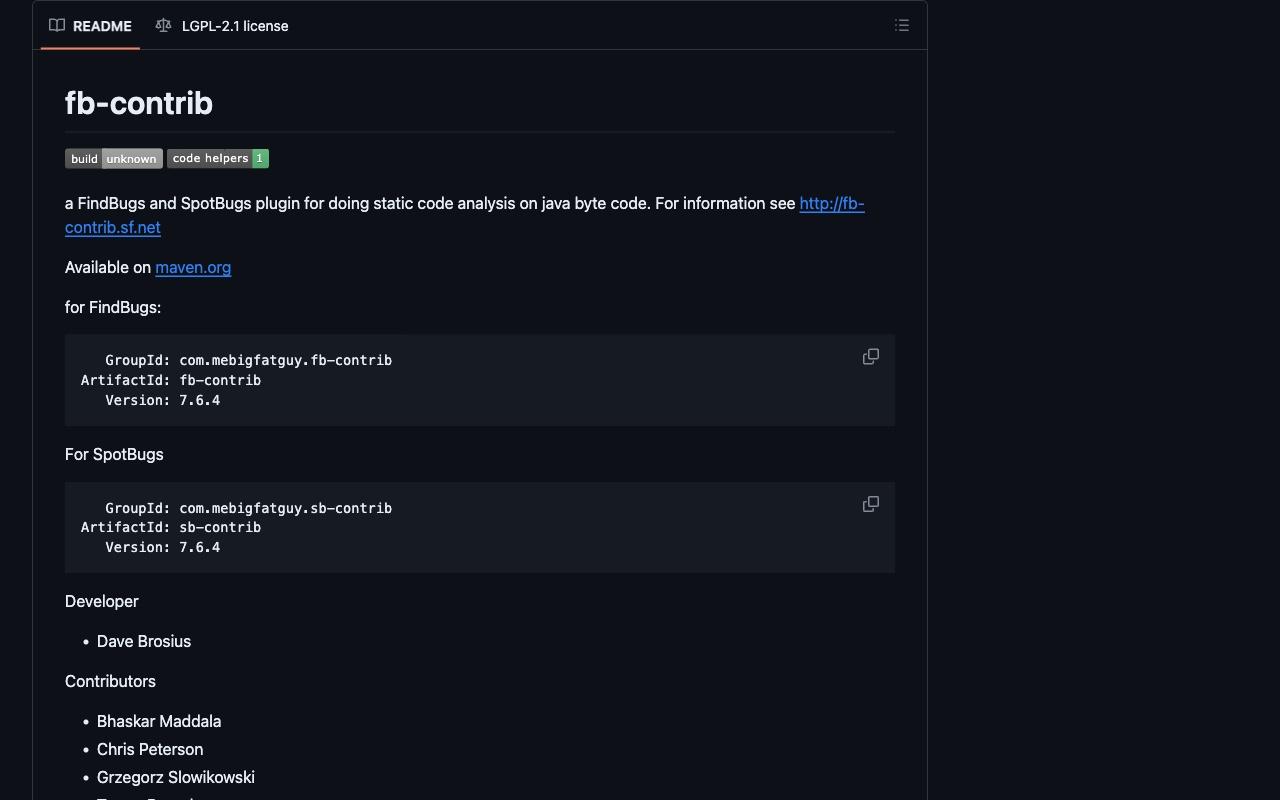The height and width of the screenshot is (800, 1280).
Task: Click 'GroupId: com.mebigfatguy.fb-contrib' line
Action: 248,360
